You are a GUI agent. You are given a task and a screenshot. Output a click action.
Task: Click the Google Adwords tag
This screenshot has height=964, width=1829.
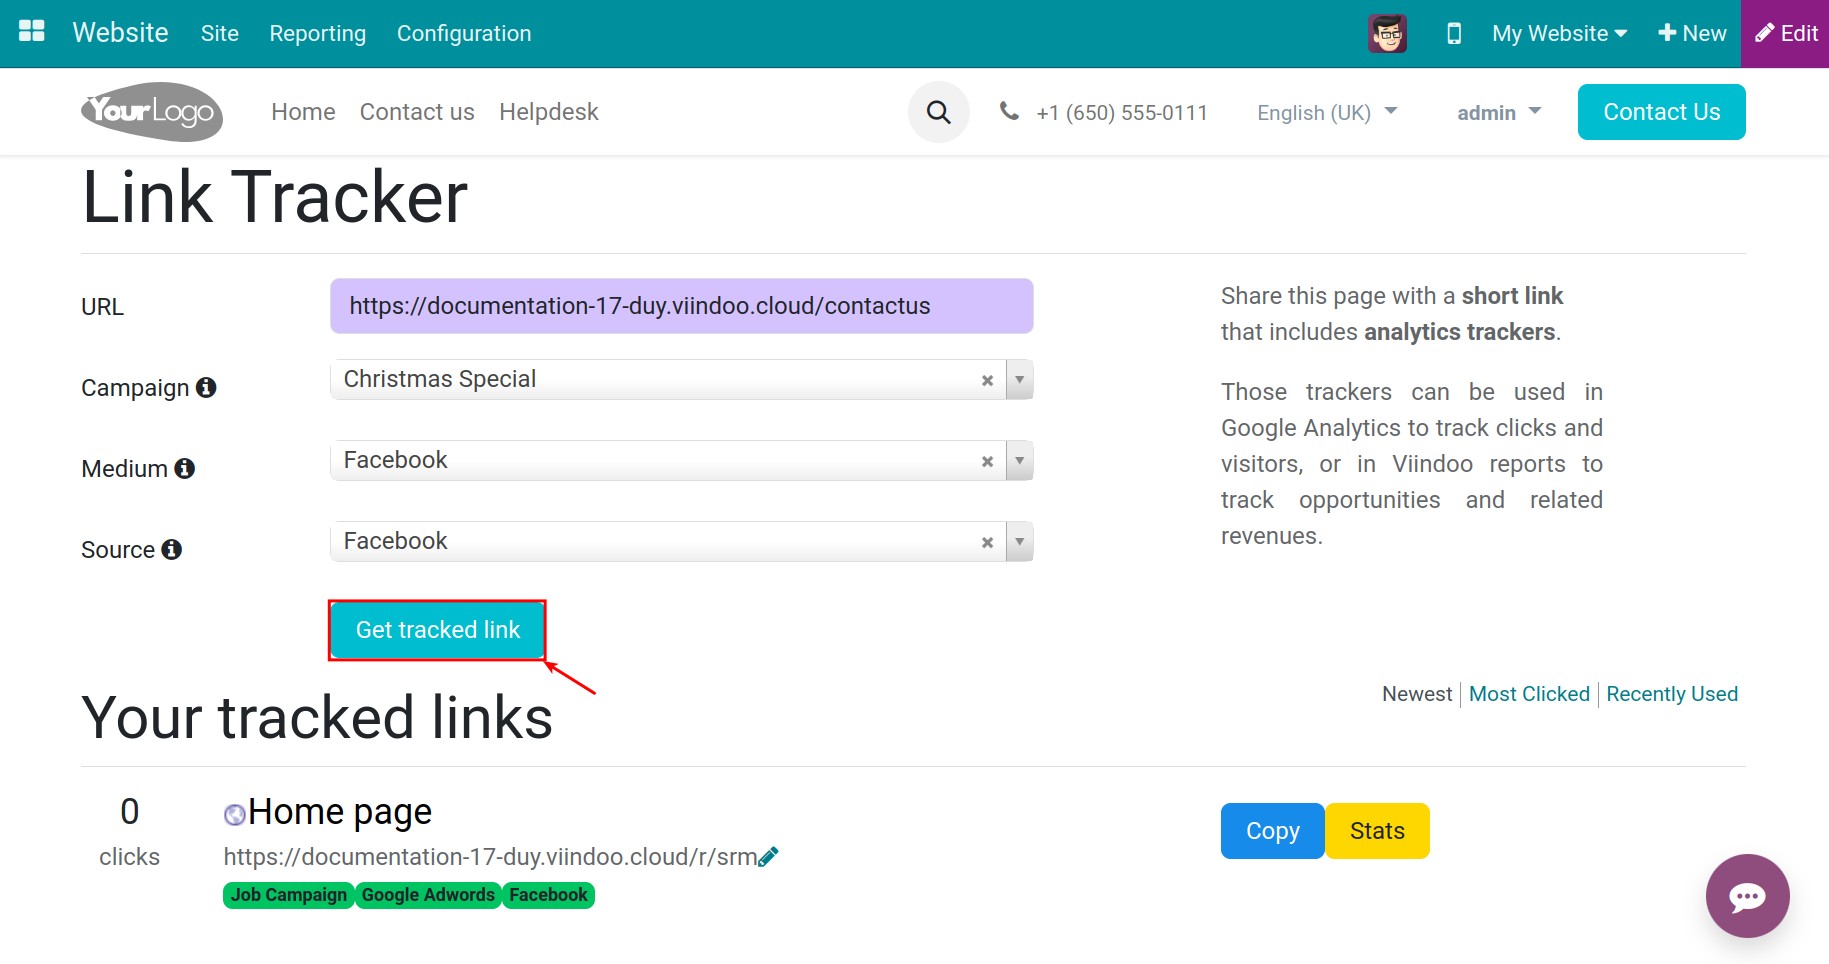pyautogui.click(x=428, y=895)
